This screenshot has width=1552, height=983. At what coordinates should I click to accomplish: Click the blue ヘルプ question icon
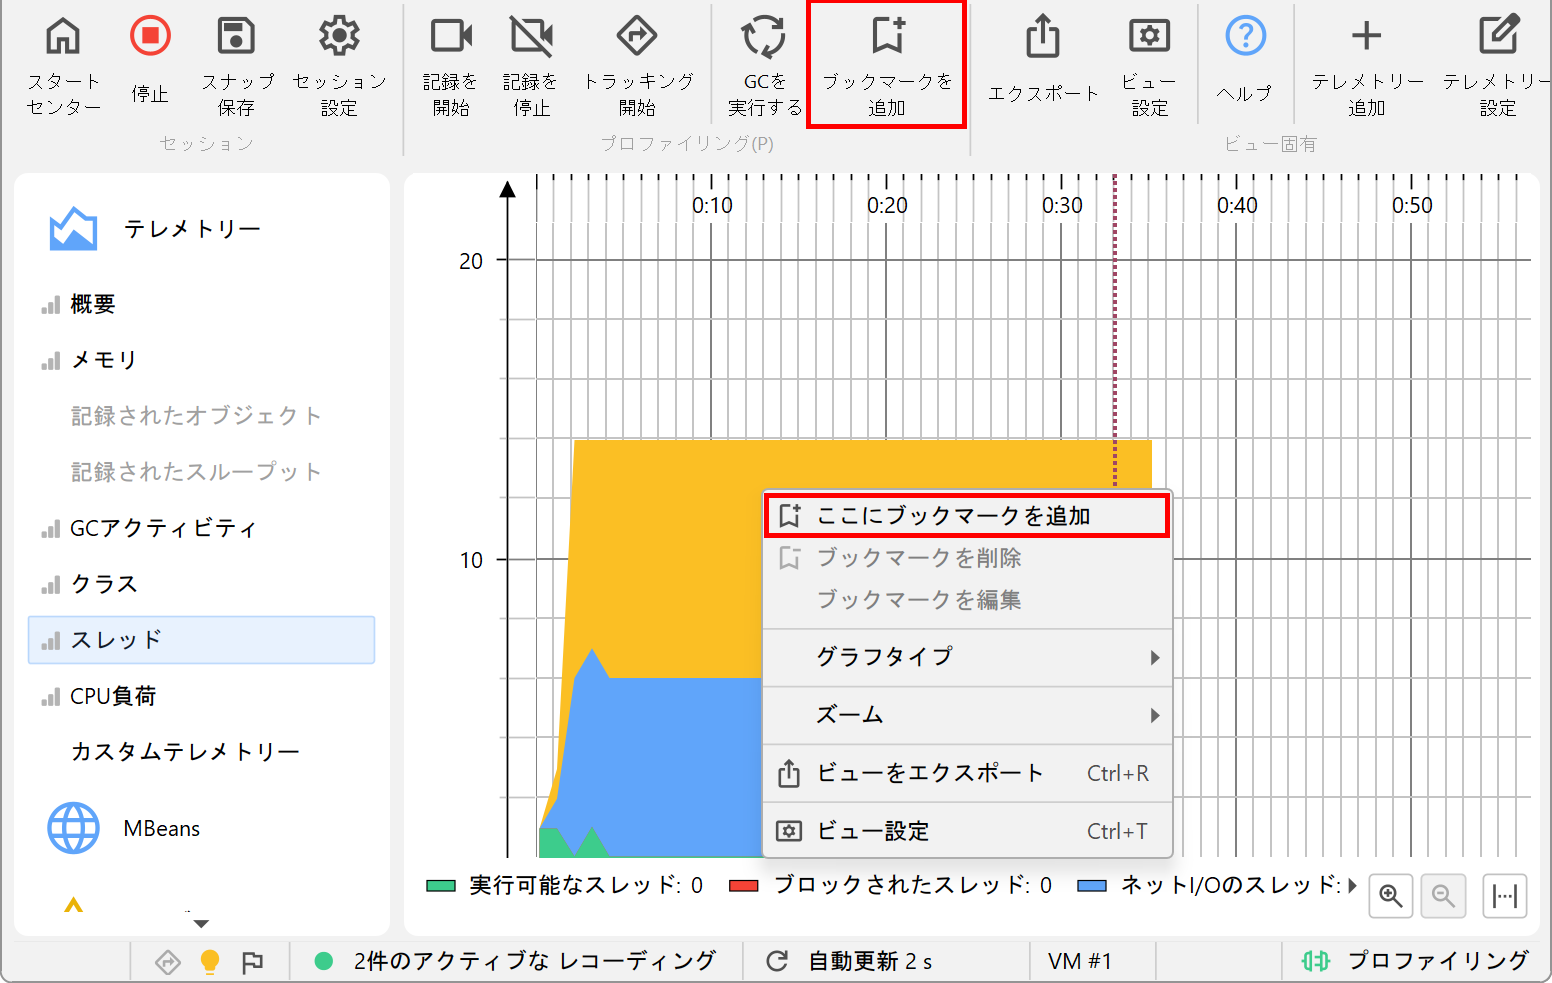pos(1245,38)
